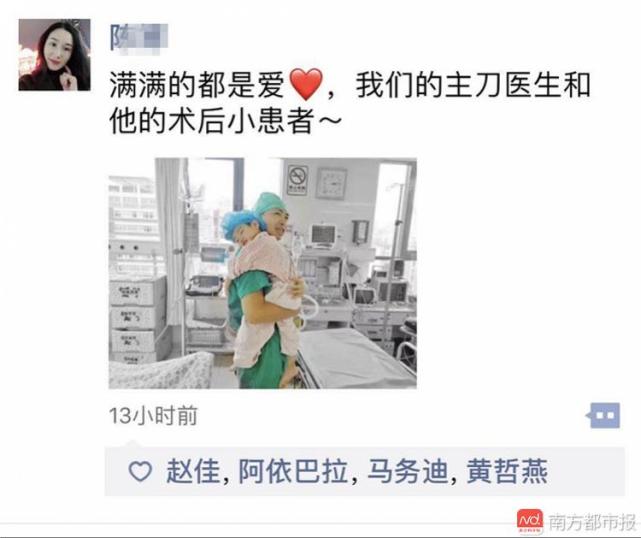Open the doctor holding child photo

262,273
